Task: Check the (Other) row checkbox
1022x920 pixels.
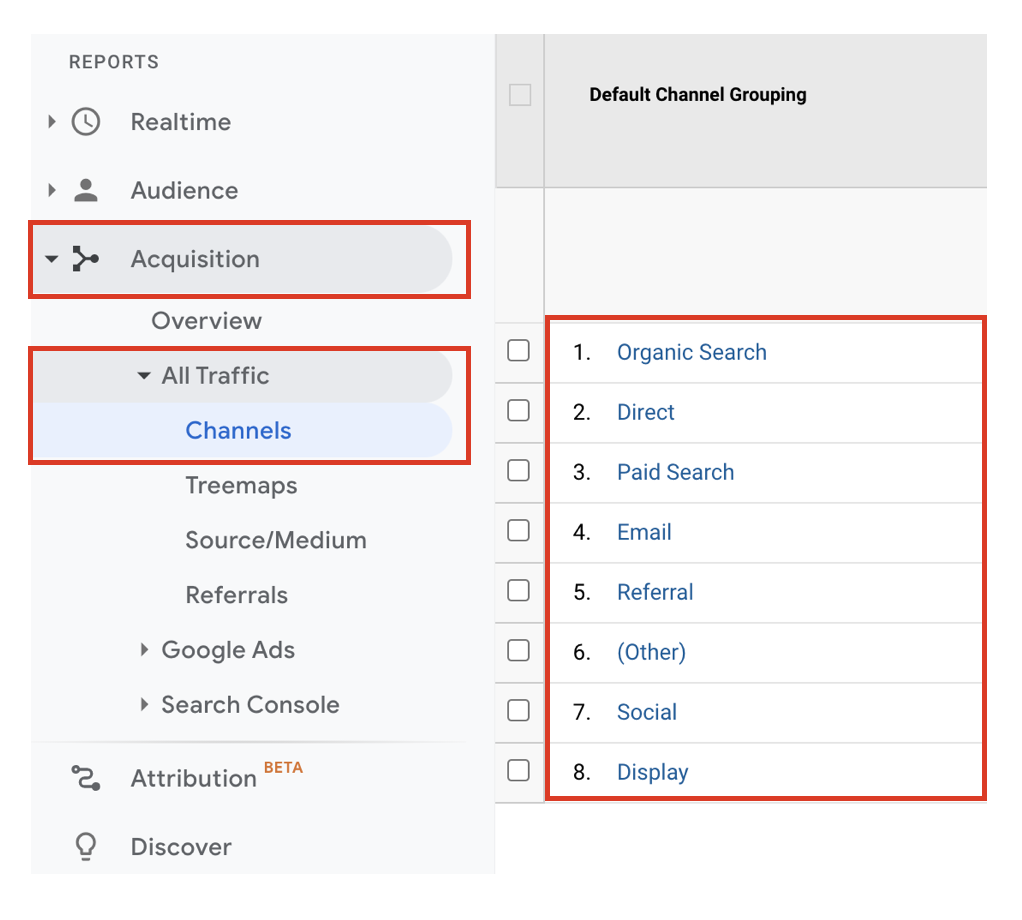Action: click(x=518, y=650)
